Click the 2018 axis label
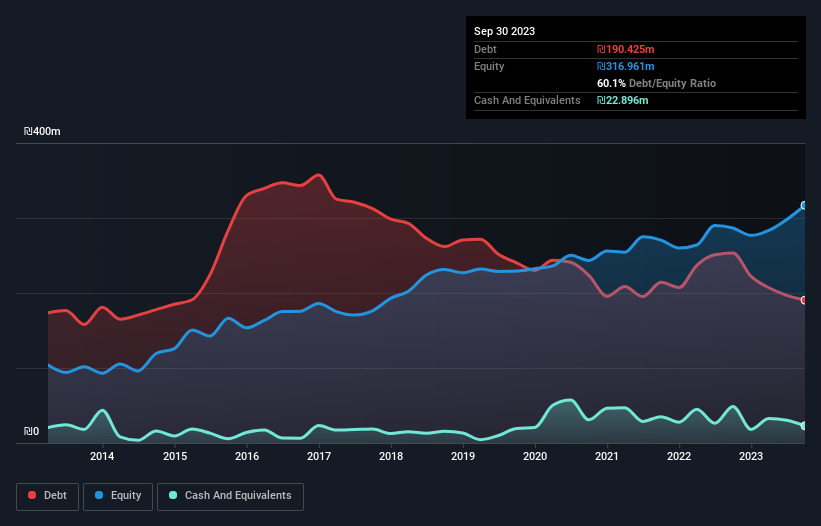This screenshot has height=526, width=821. [391, 456]
